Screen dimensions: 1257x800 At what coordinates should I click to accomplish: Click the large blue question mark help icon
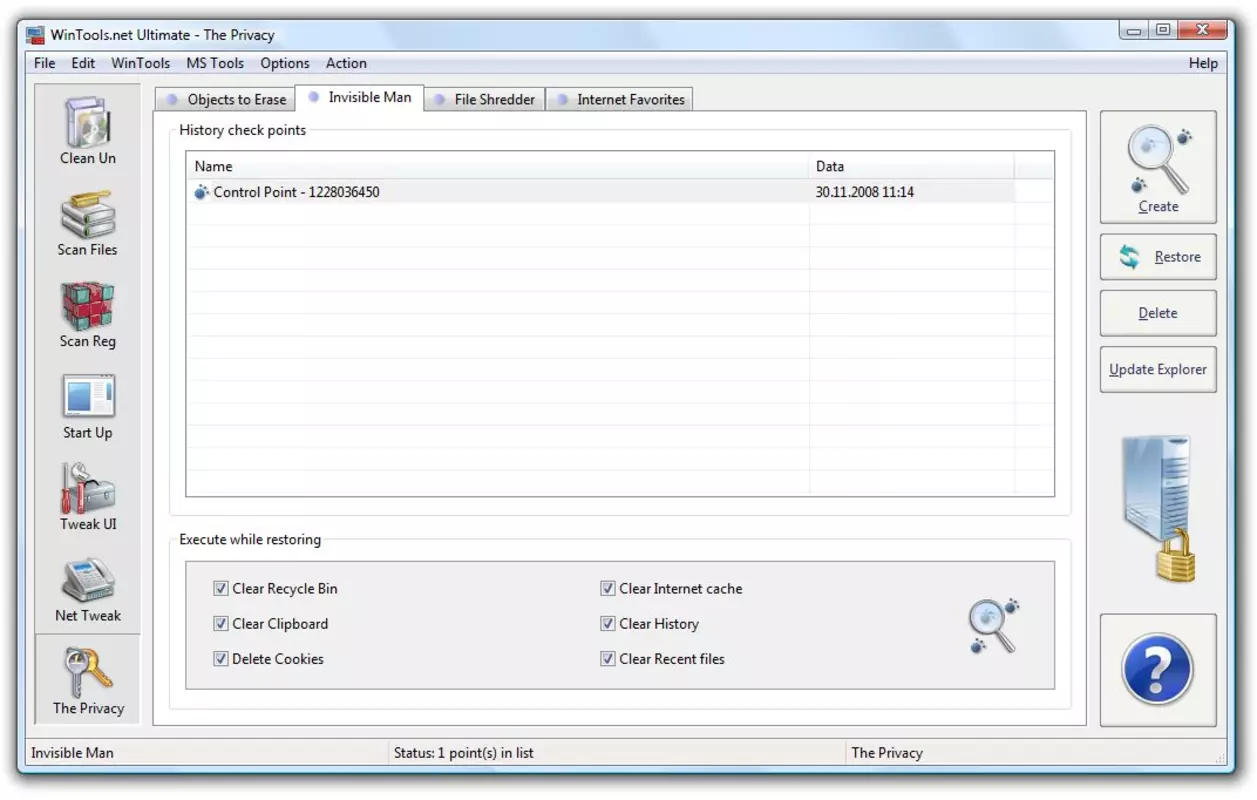(1157, 670)
